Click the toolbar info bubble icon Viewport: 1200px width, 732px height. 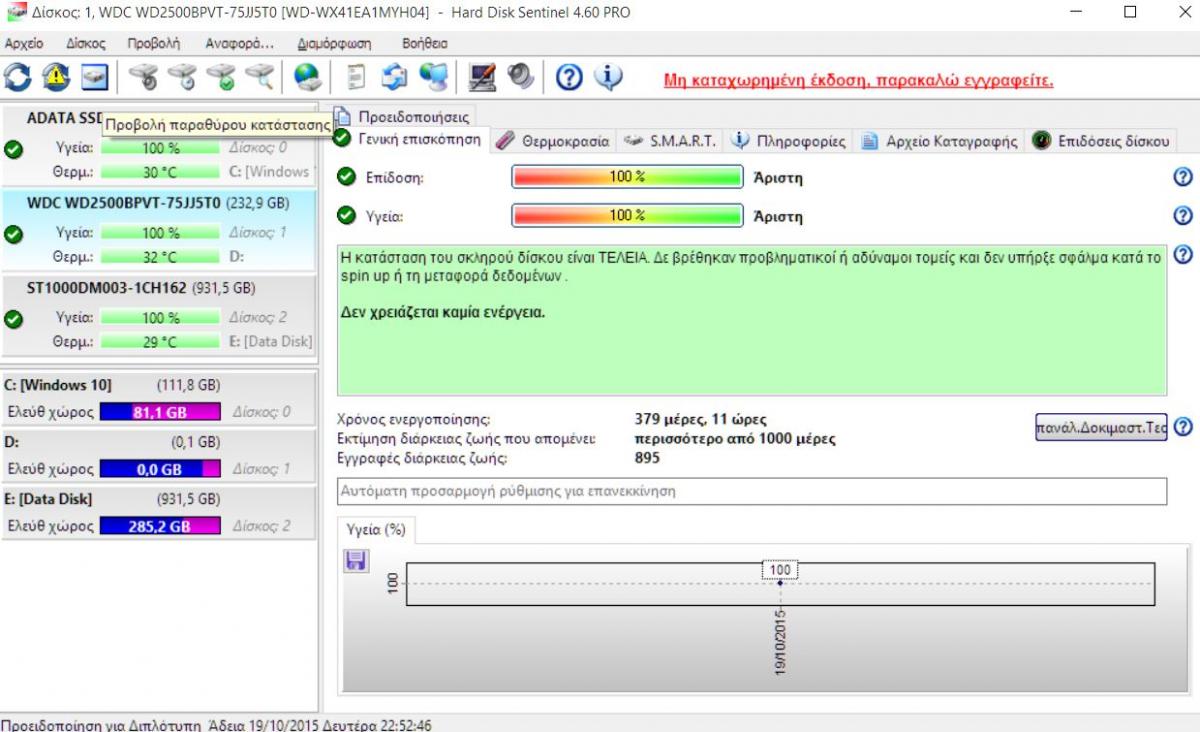pyautogui.click(x=608, y=77)
